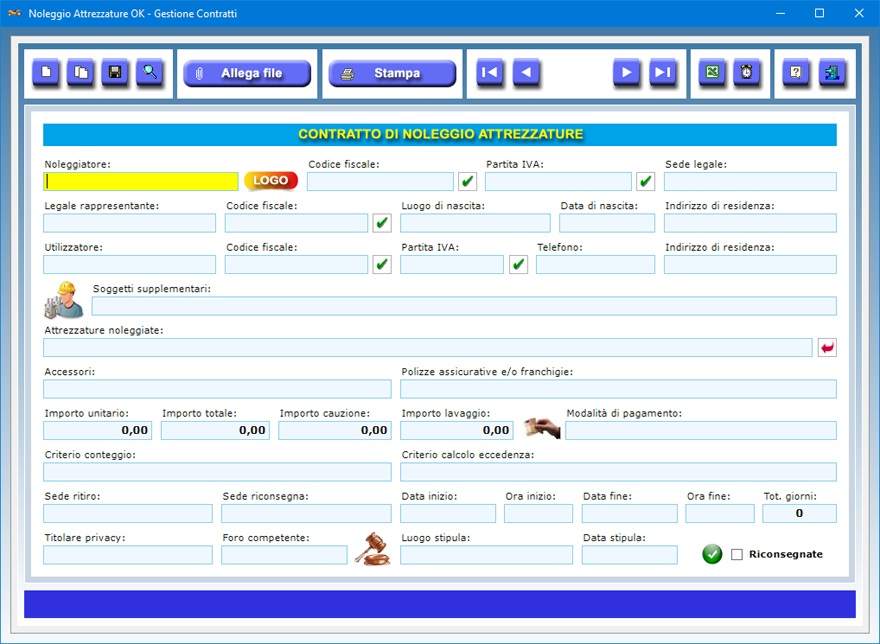Open help with the question mark icon
The width and height of the screenshot is (880, 644).
796,72
